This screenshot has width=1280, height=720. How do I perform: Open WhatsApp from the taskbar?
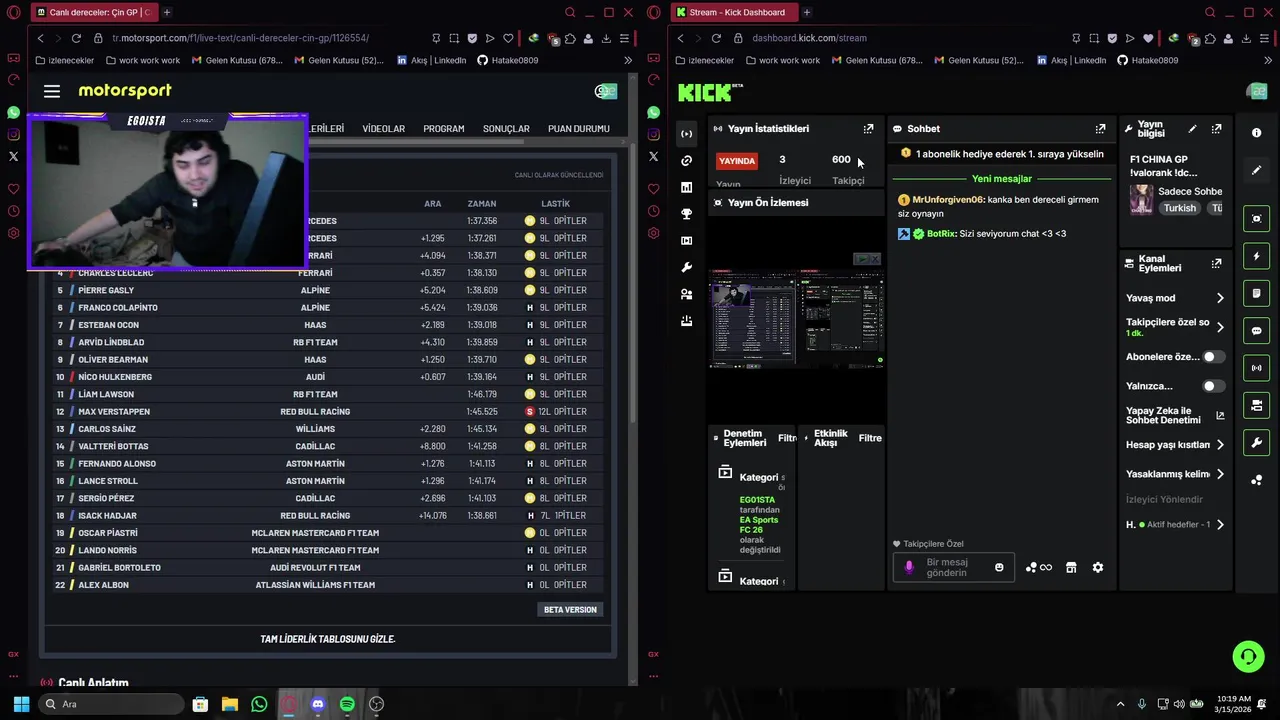259,704
